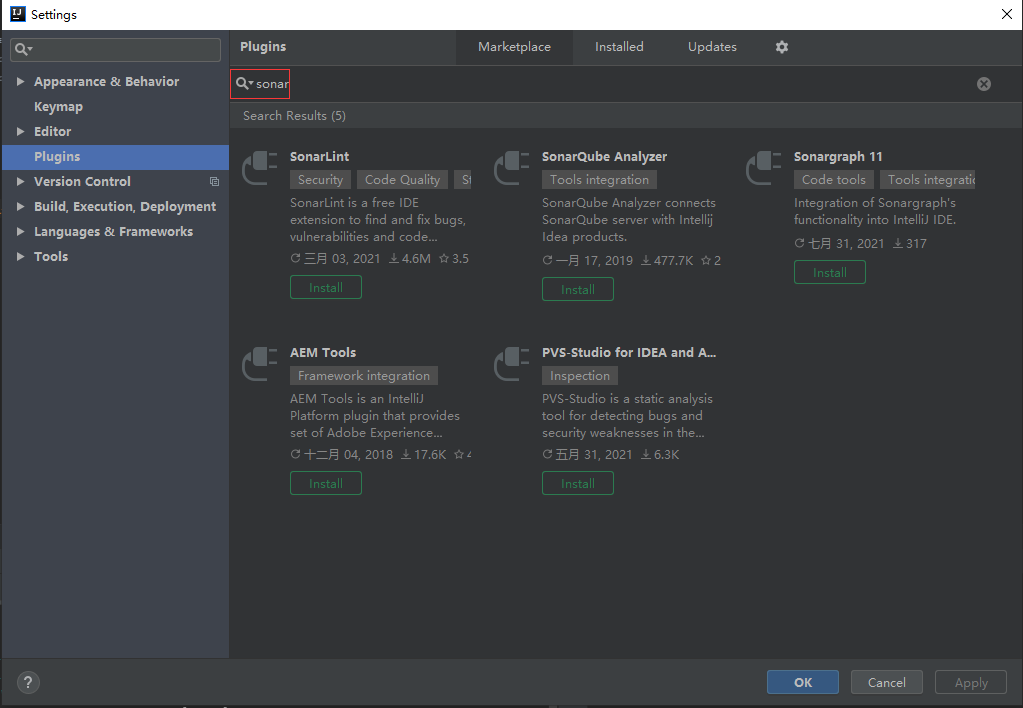Click the Cancel button
Viewport: 1023px width, 708px height.
(886, 682)
